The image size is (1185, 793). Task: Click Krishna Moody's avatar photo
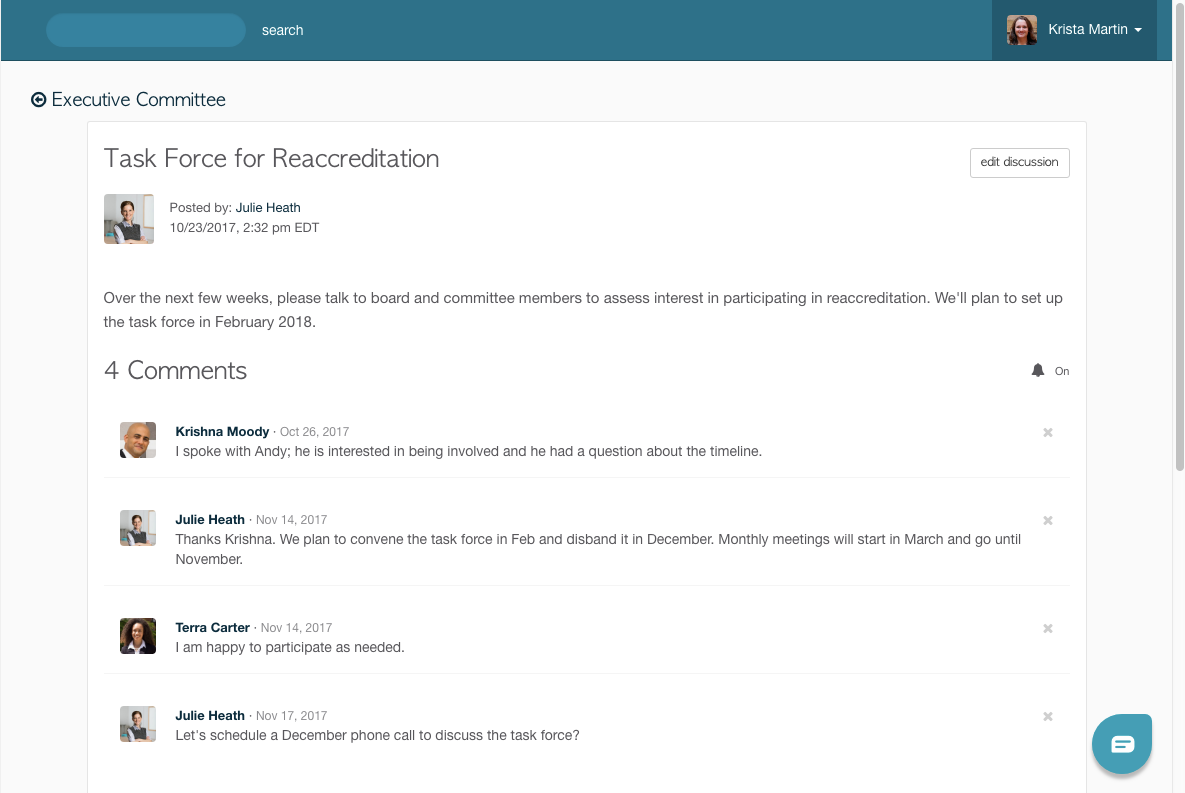pyautogui.click(x=138, y=440)
